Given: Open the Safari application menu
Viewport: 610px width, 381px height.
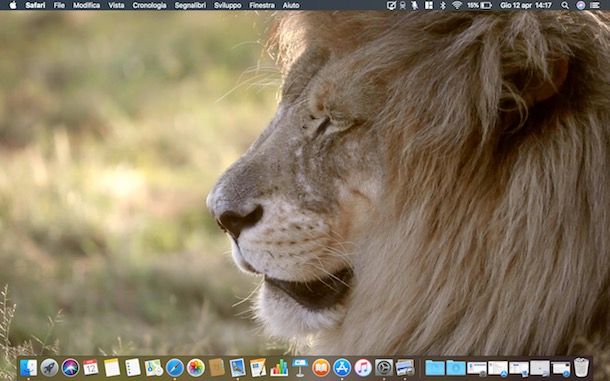Looking at the screenshot, I should [35, 5].
